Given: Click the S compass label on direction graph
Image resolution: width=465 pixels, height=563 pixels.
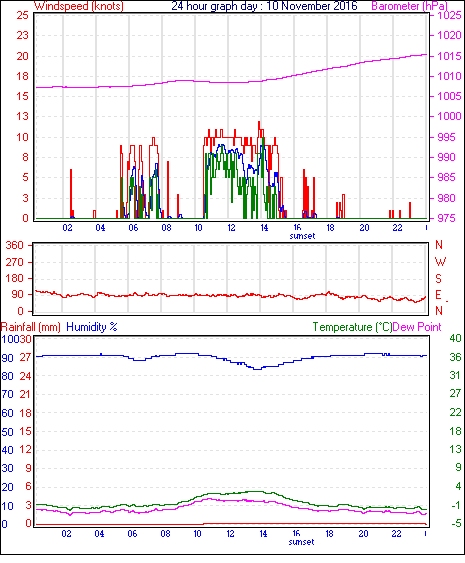Looking at the screenshot, I should tap(439, 278).
